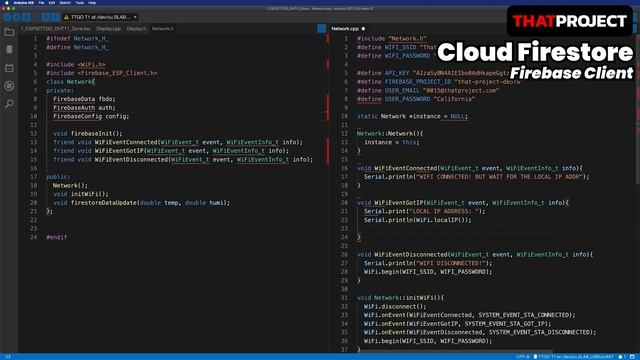Click the unsaved dot on Network.cpp tab
640x360 pixels.
363,29
